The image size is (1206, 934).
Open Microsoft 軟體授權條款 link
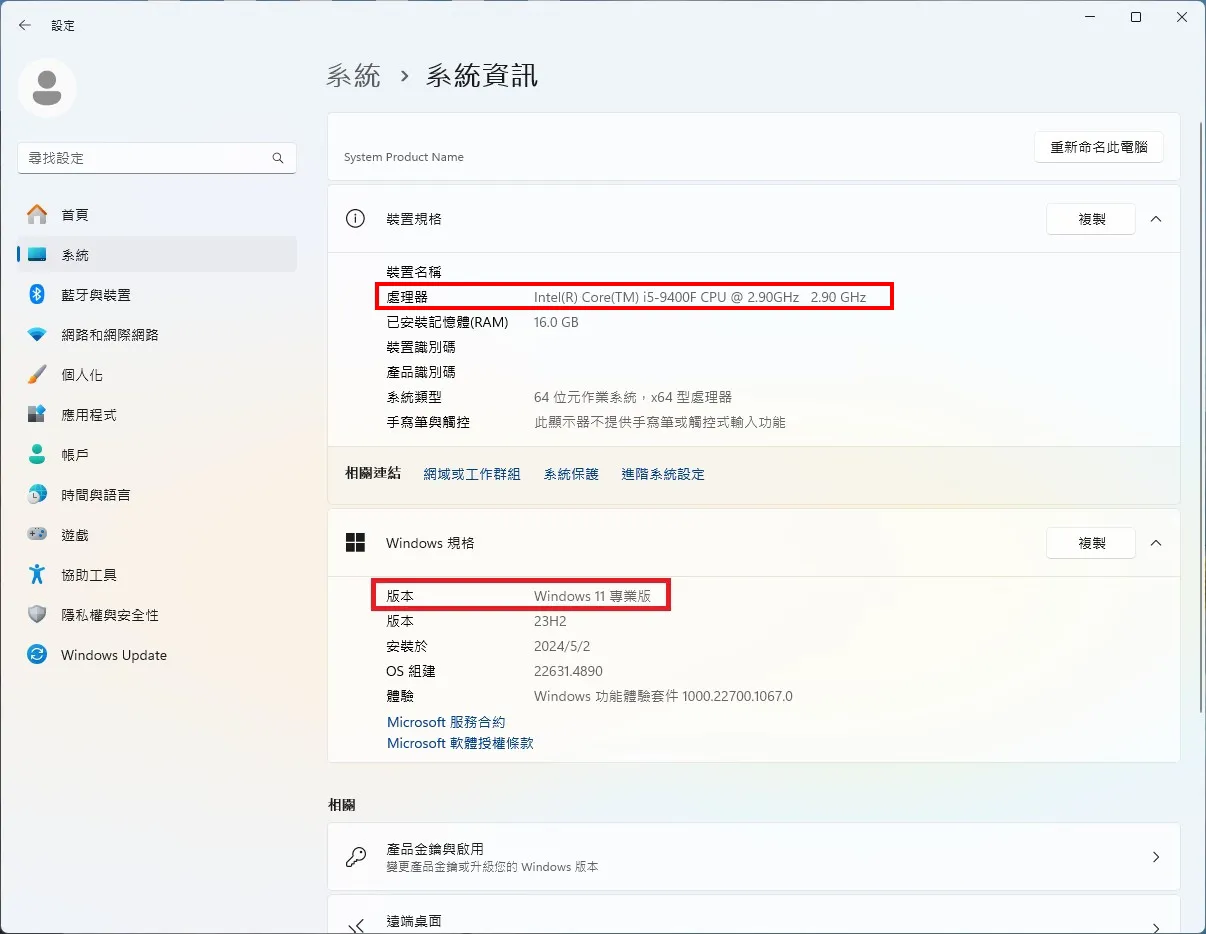(x=460, y=744)
